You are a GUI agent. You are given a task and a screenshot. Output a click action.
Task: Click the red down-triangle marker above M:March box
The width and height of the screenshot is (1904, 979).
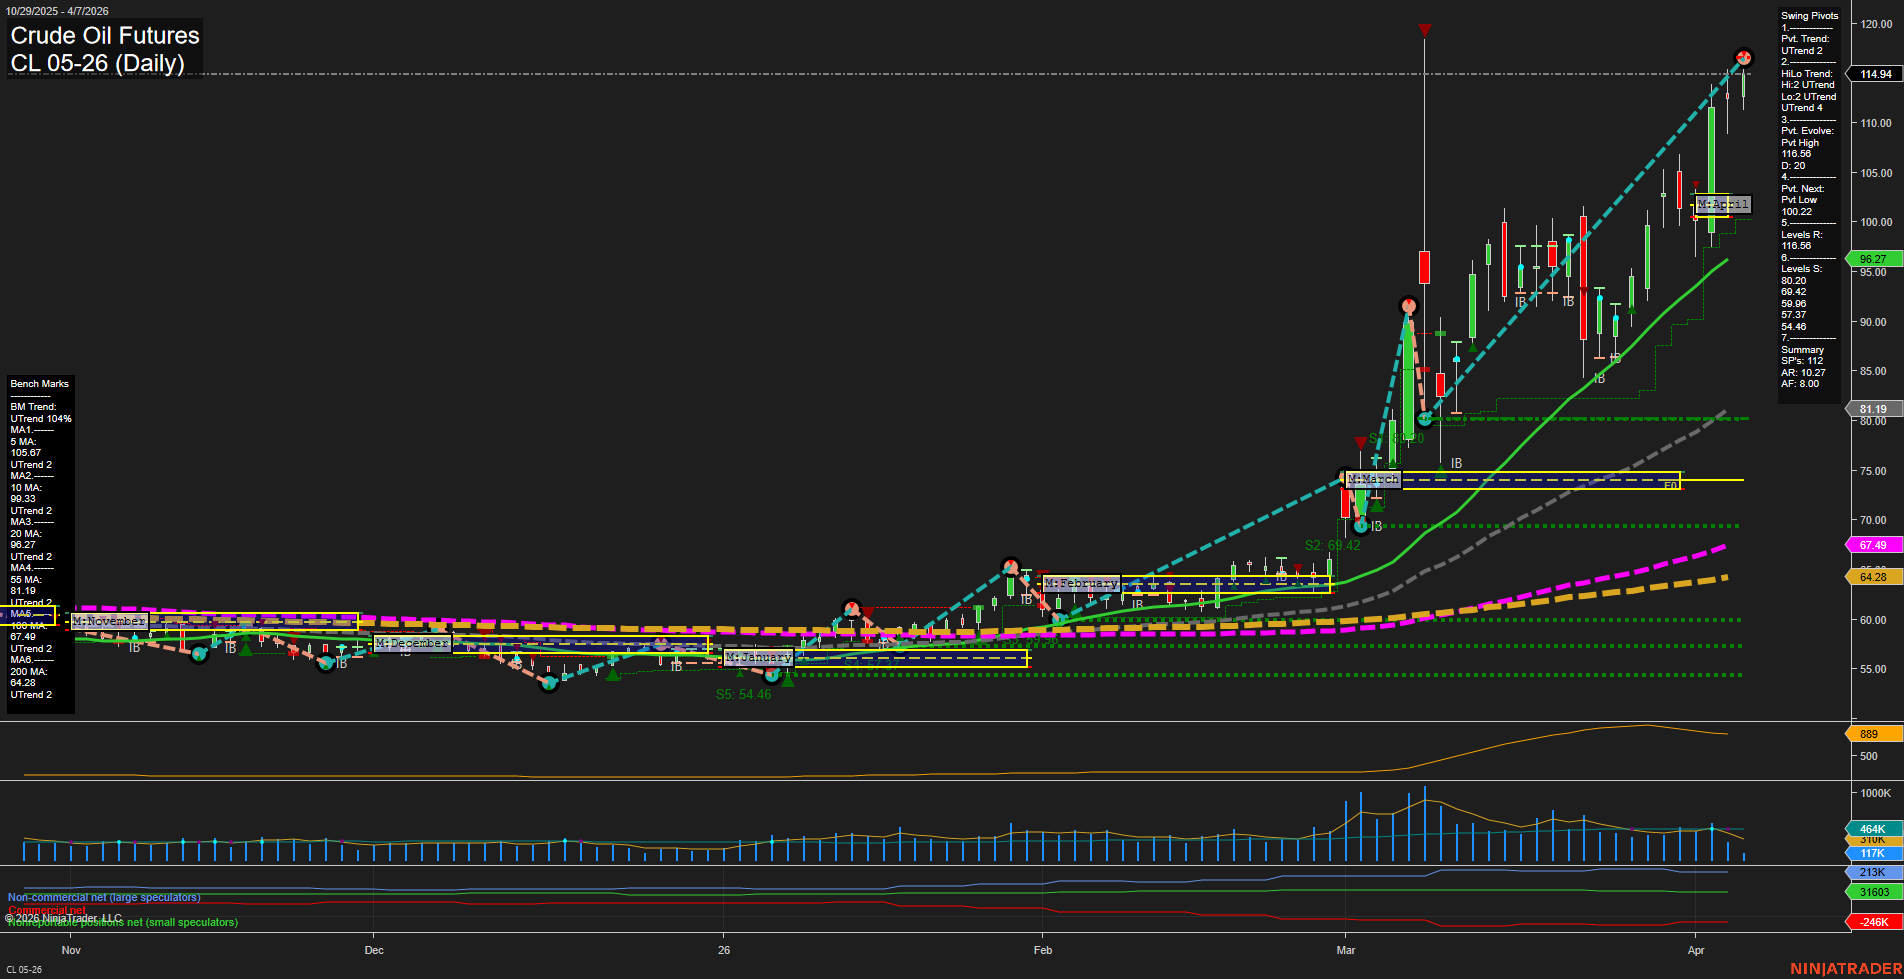pyautogui.click(x=1361, y=440)
